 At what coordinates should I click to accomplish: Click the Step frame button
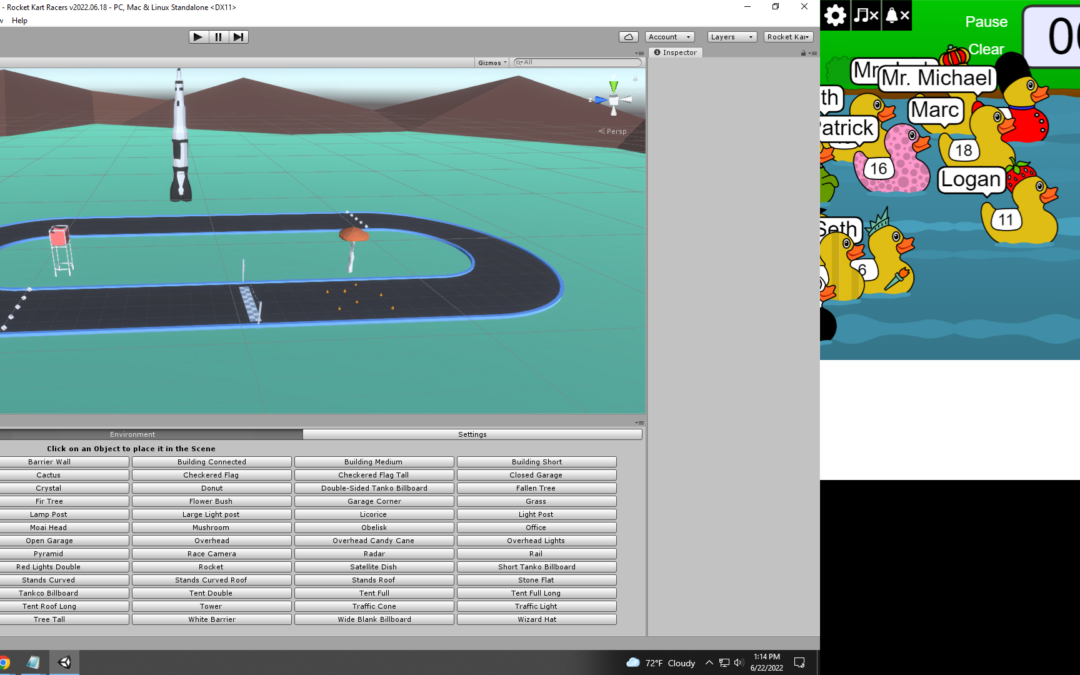[x=238, y=37]
